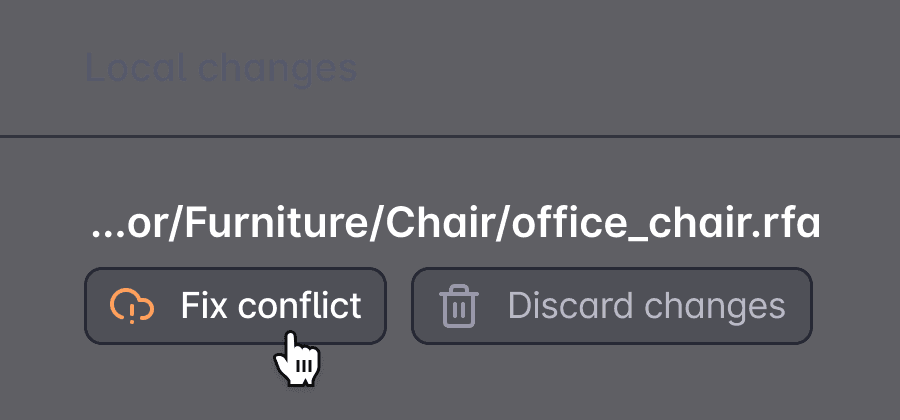Choose Fix conflict under the chair file
Image resolution: width=900 pixels, height=420 pixels.
coord(235,306)
